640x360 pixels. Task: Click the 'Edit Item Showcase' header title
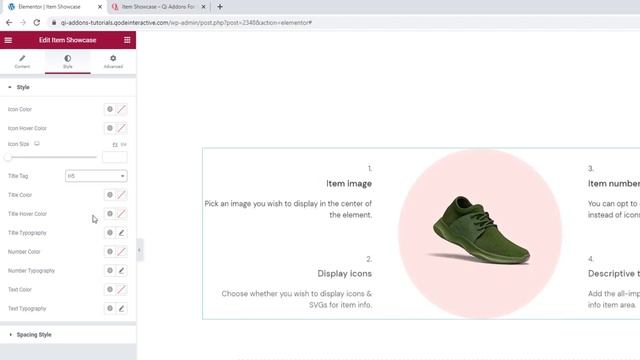point(68,40)
